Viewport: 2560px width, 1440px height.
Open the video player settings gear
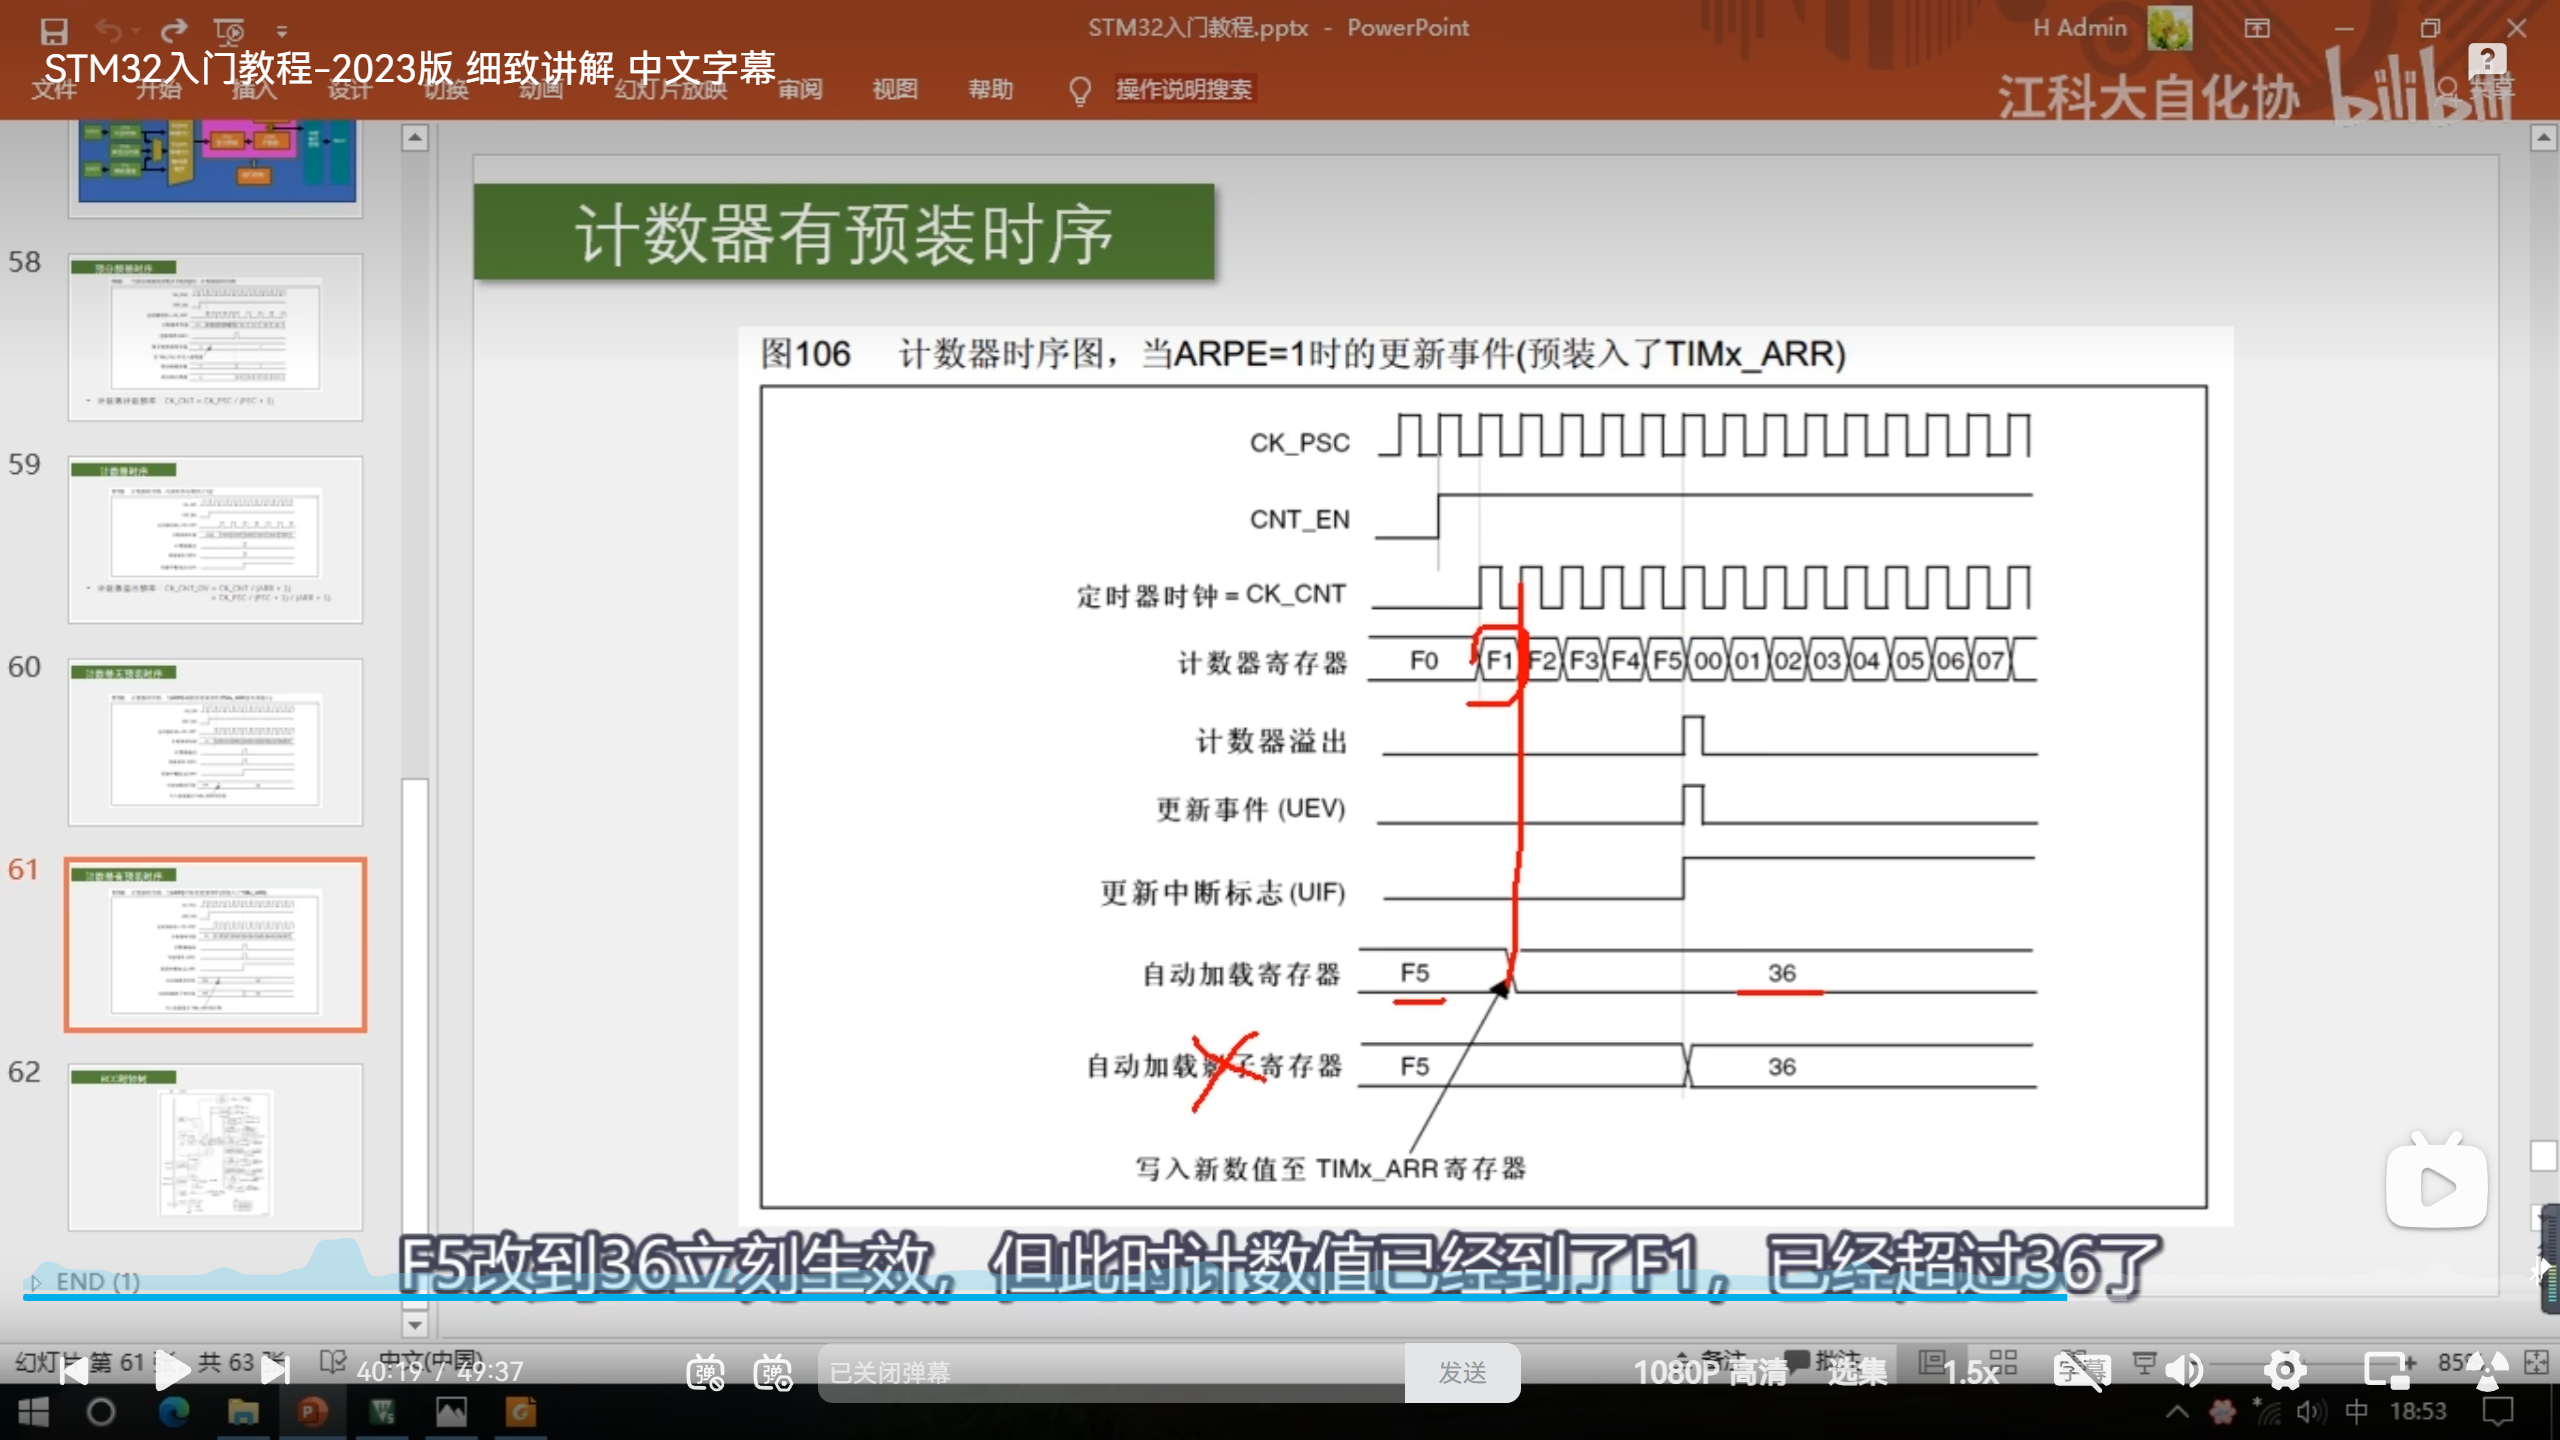2285,1371
